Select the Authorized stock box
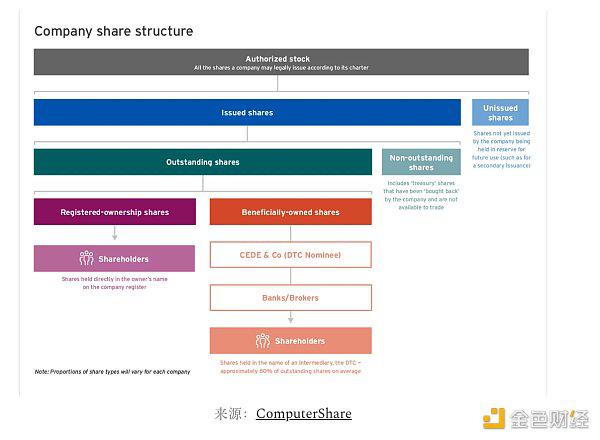Image resolution: width=600 pixels, height=440 pixels. point(281,62)
